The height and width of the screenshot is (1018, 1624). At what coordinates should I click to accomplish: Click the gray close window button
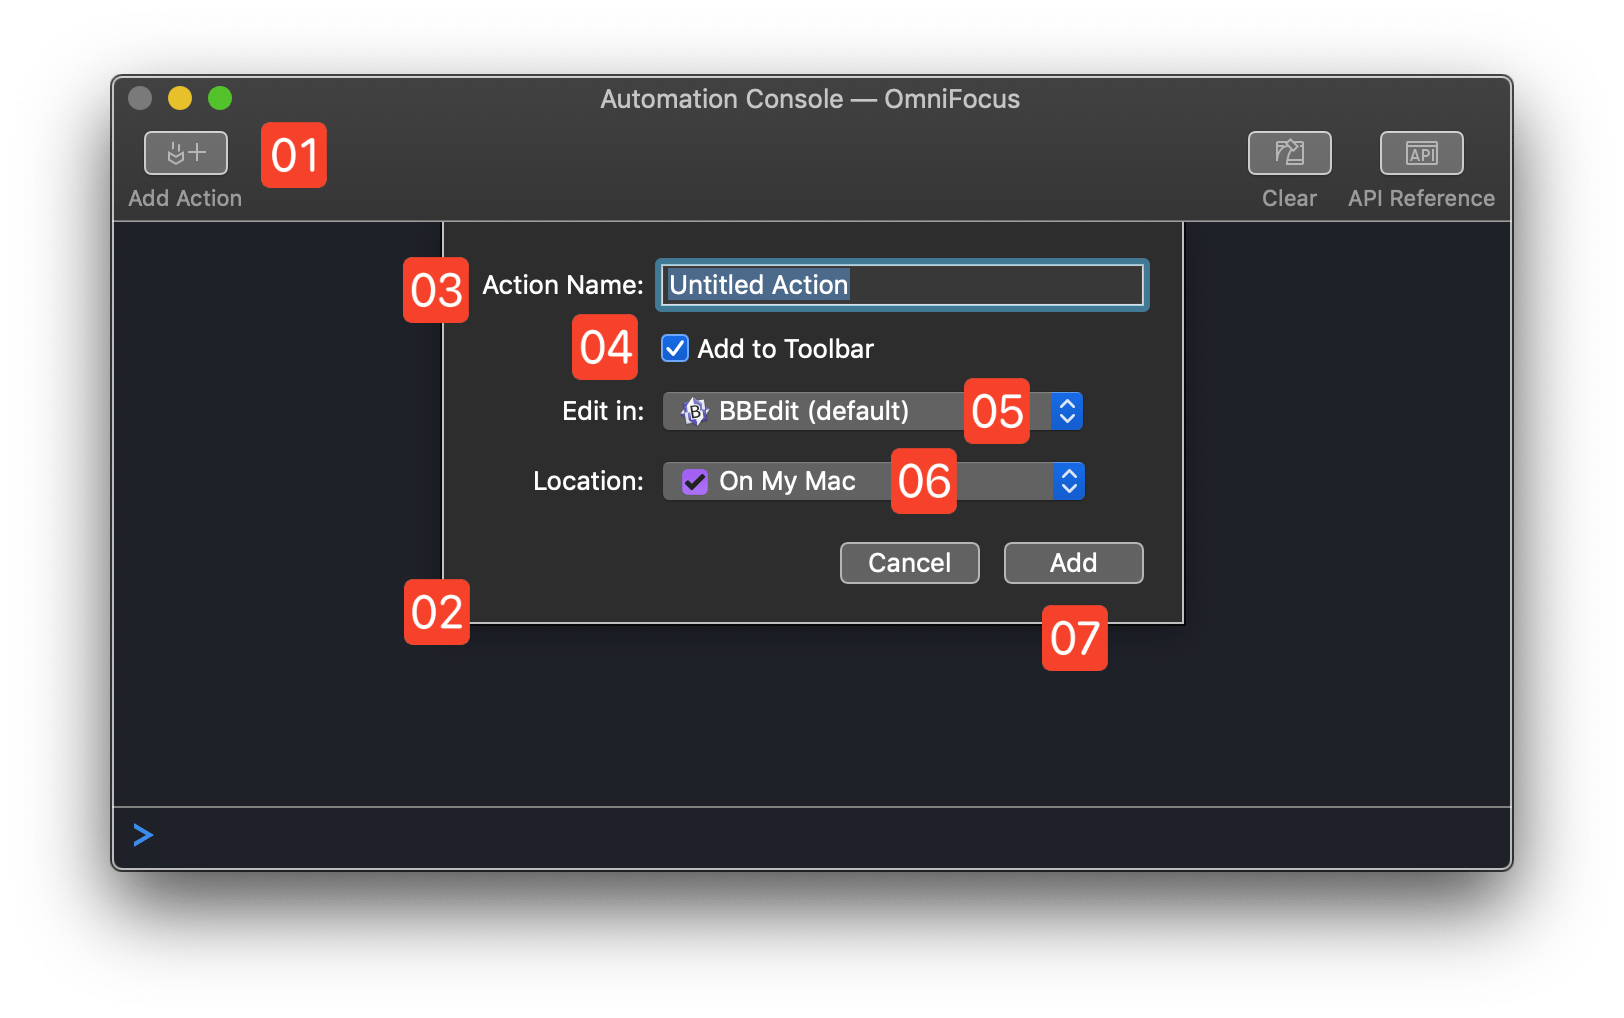click(x=140, y=98)
